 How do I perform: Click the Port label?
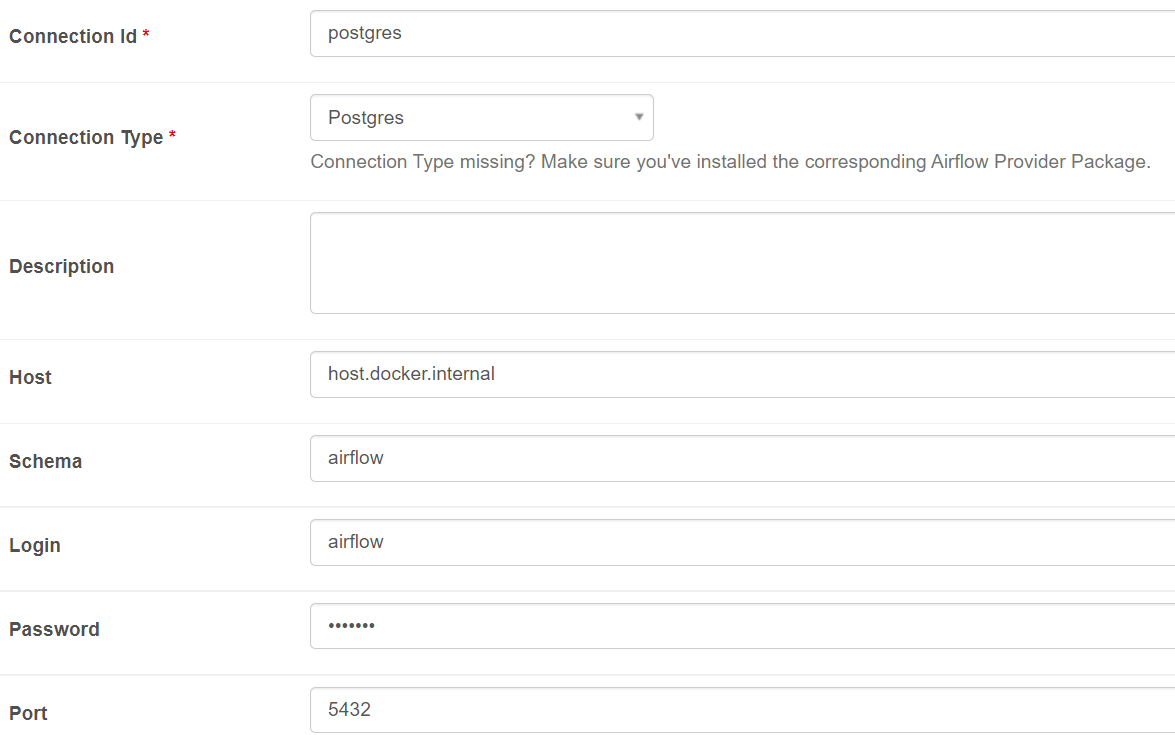(28, 713)
